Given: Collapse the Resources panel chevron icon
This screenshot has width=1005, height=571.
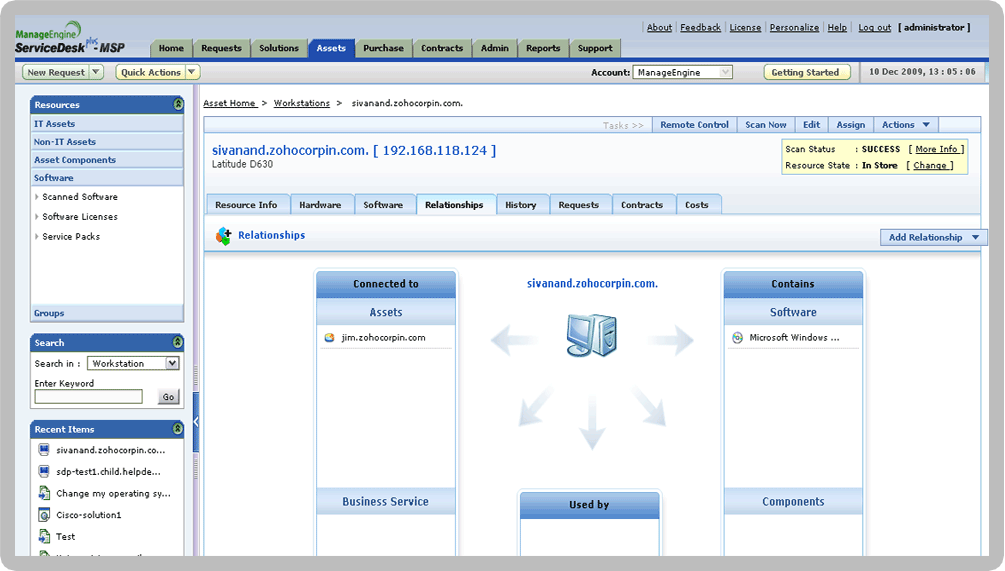Looking at the screenshot, I should [178, 104].
